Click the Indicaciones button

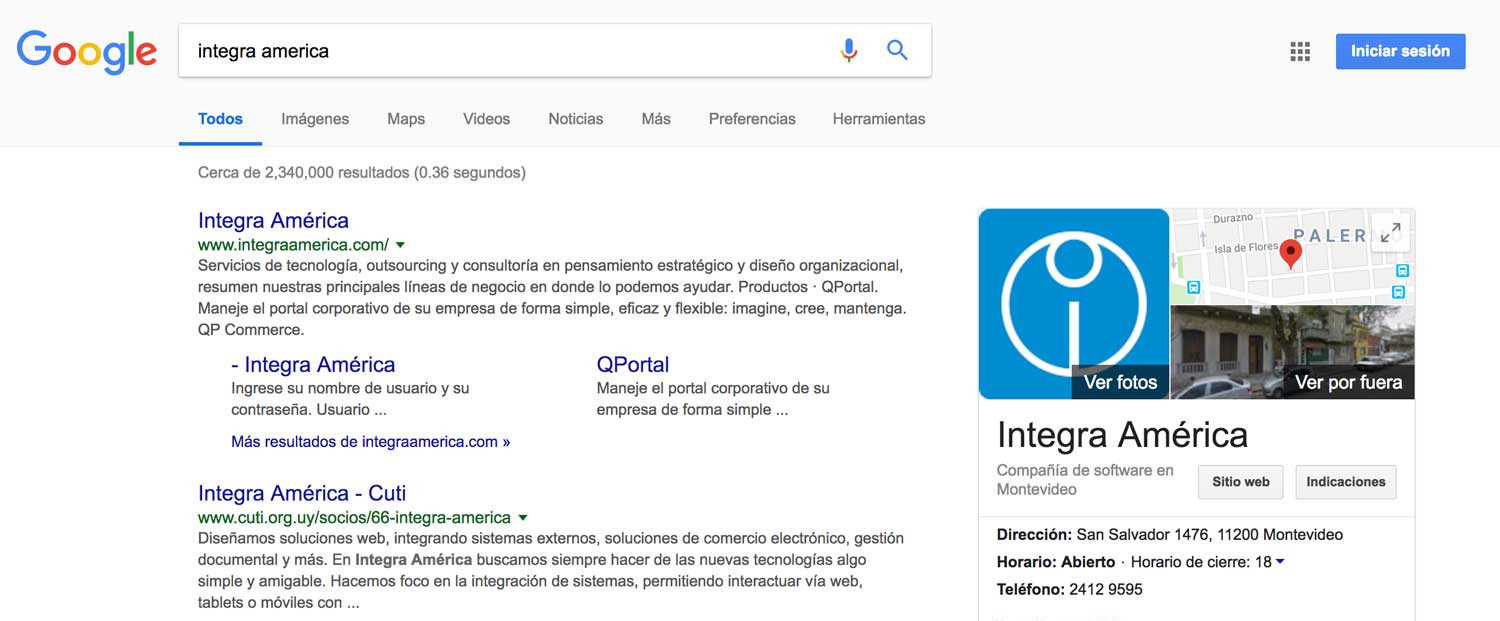click(x=1346, y=482)
